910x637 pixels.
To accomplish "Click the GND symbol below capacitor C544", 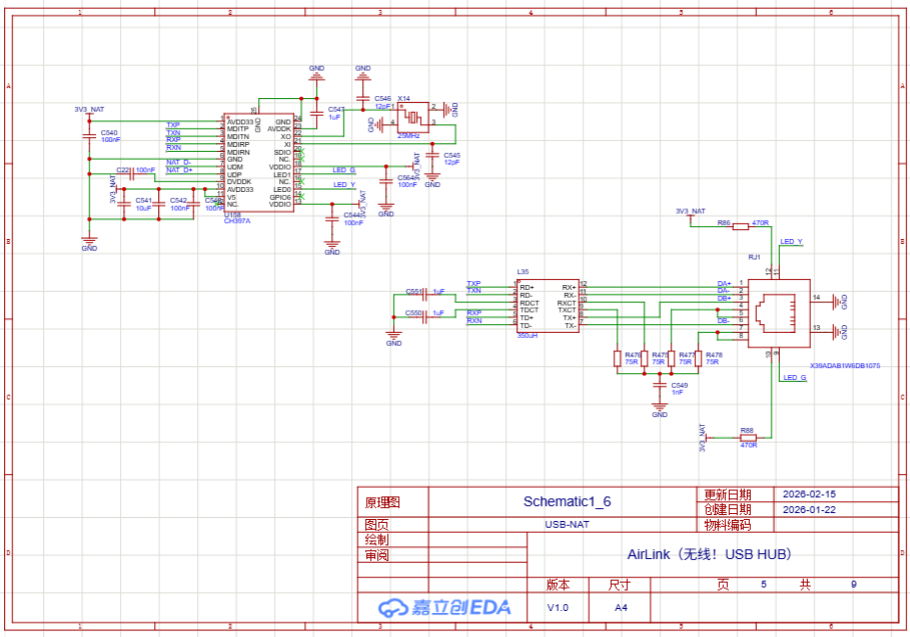I will [x=332, y=247].
